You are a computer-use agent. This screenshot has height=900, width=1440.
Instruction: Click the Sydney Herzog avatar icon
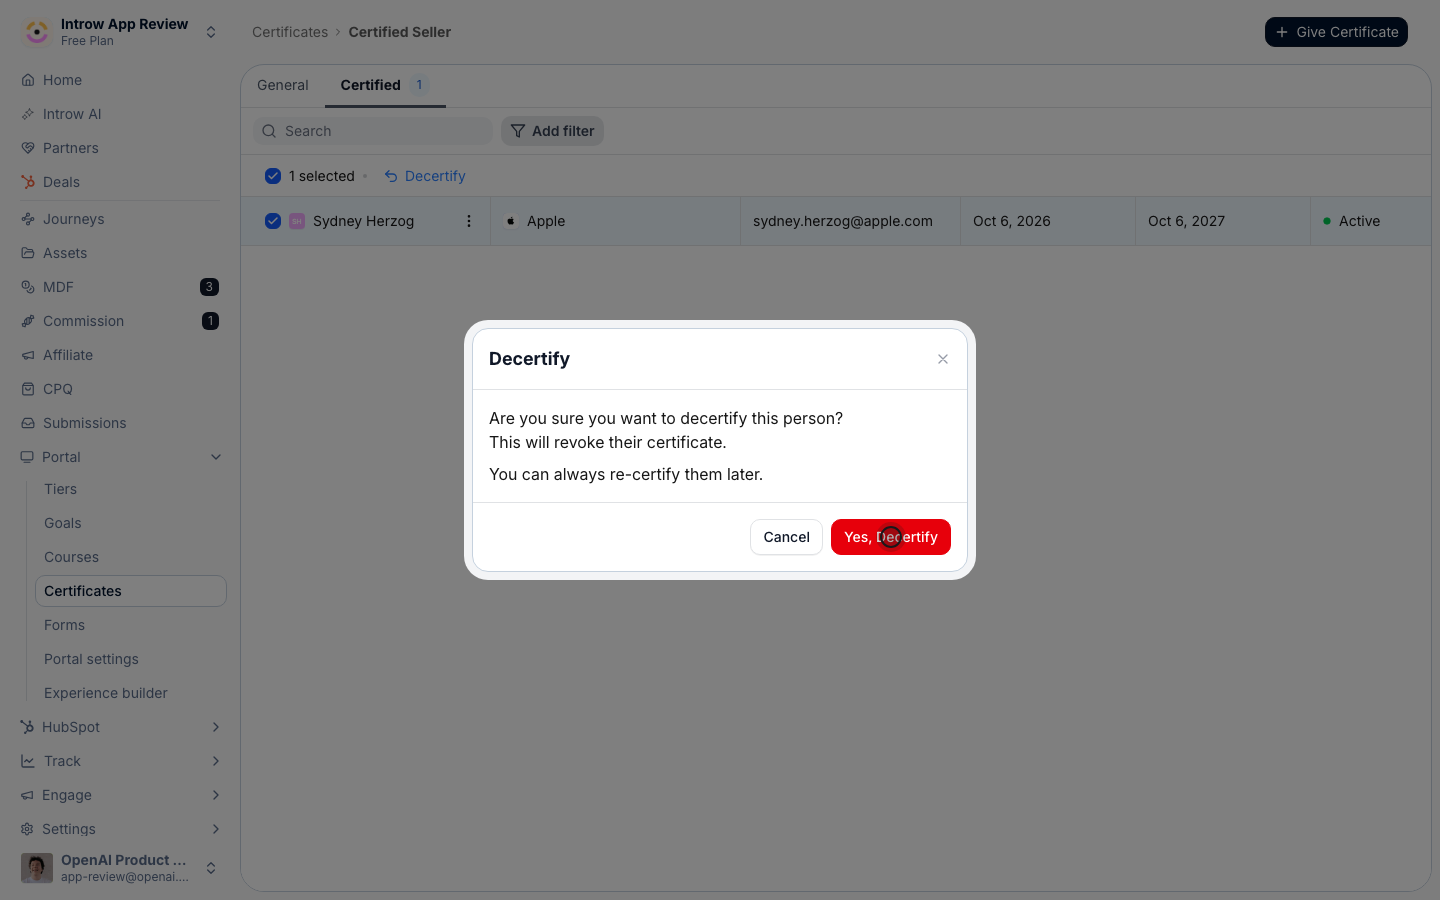pyautogui.click(x=297, y=221)
